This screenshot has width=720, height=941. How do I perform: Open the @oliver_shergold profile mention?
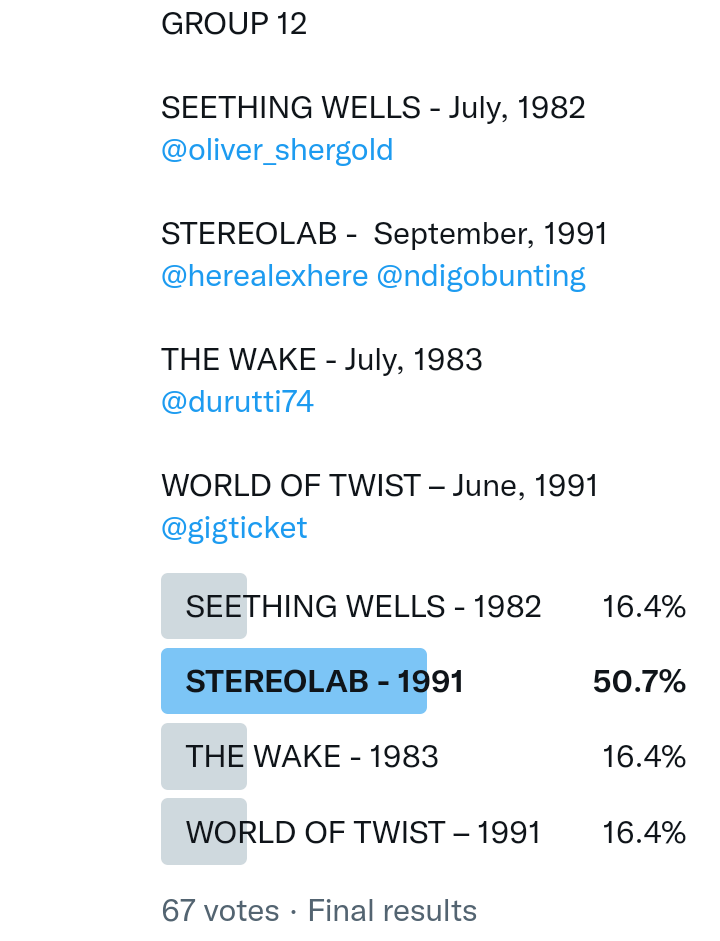pyautogui.click(x=277, y=150)
